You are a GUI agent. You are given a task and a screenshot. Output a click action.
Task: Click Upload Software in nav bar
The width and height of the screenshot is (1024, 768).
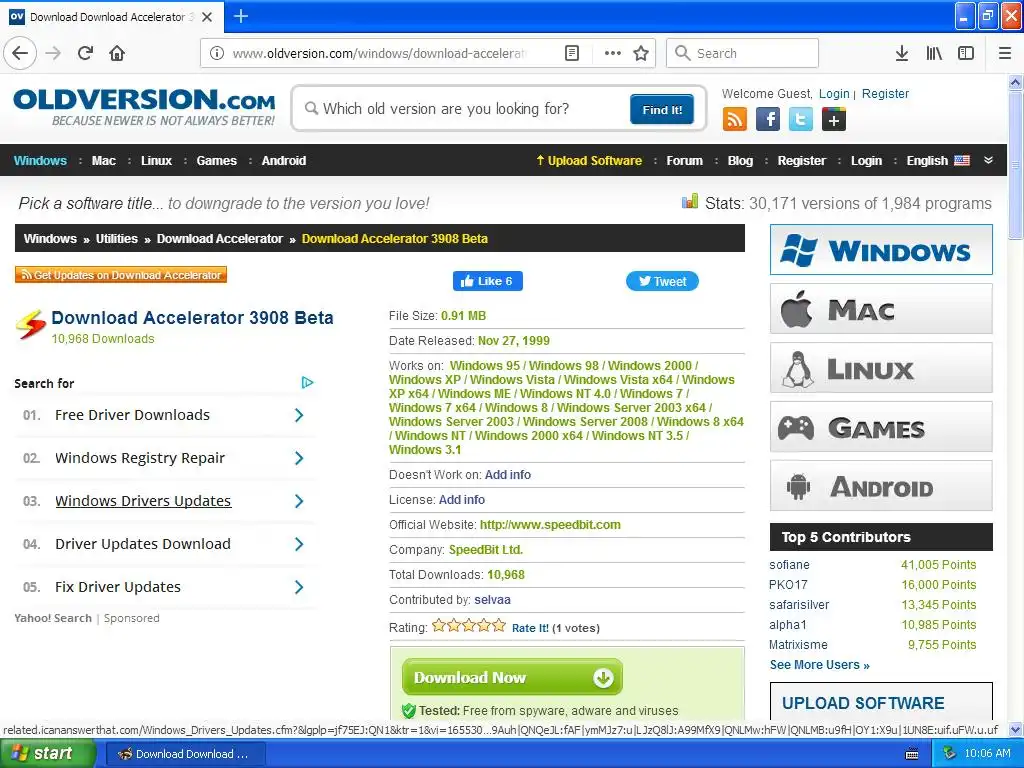point(589,161)
